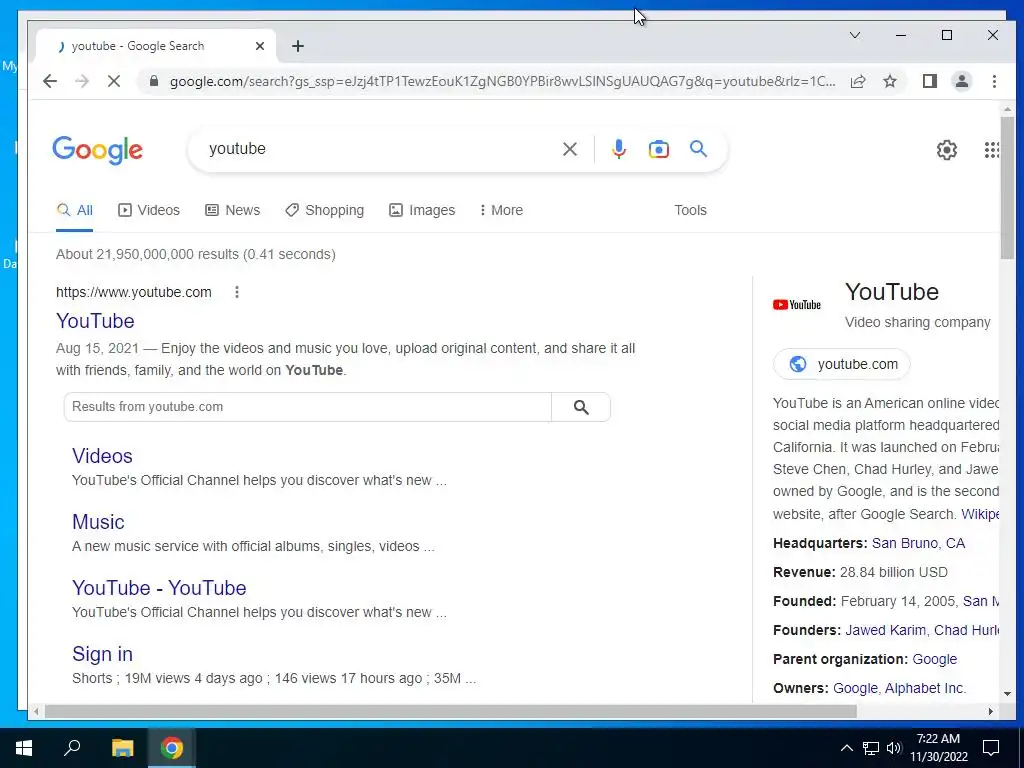
Task: Open the YouTube main result link
Action: pos(95,321)
